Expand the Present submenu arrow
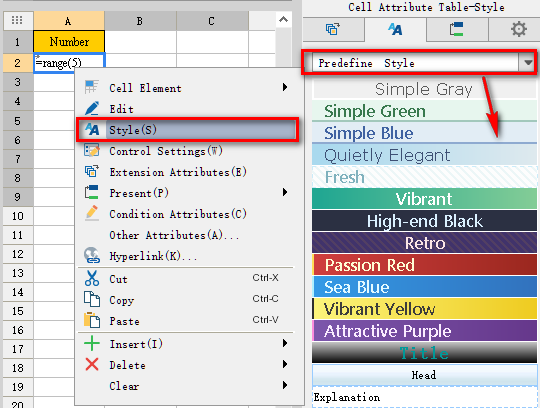The image size is (540, 408). pyautogui.click(x=285, y=192)
